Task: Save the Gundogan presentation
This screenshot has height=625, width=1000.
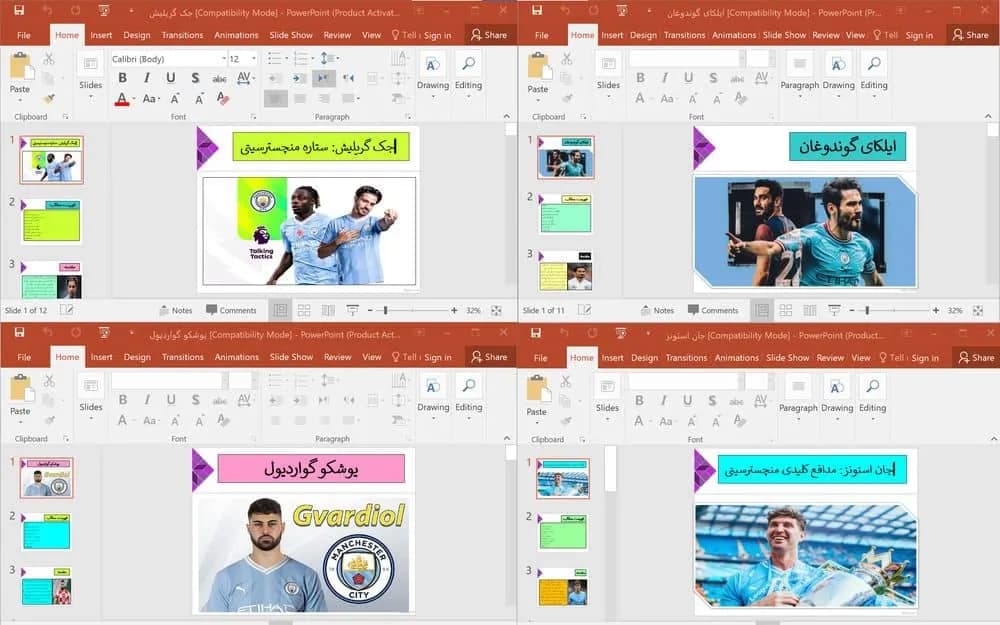Action: [537, 10]
